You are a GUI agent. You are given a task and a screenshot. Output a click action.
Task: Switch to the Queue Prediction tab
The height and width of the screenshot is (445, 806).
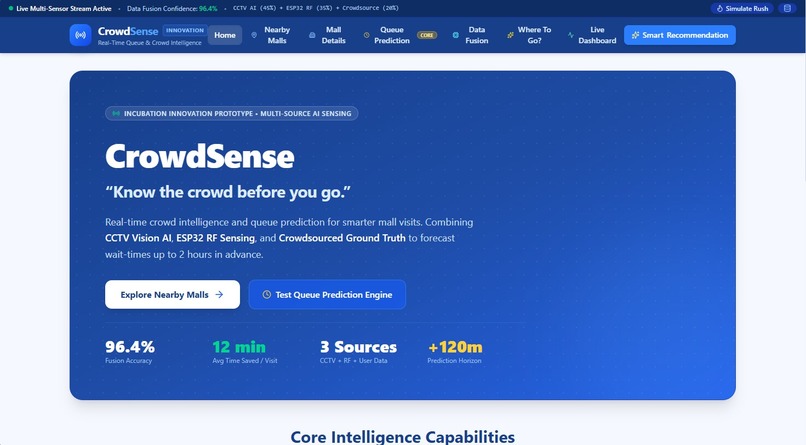[x=400, y=35]
